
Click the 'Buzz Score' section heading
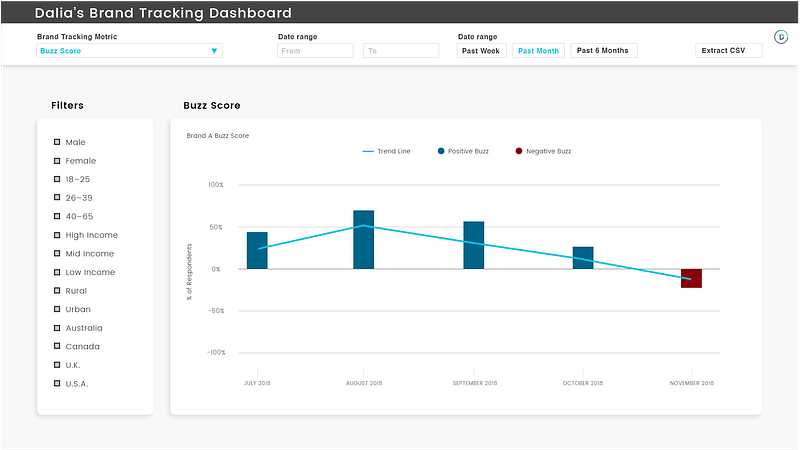pyautogui.click(x=212, y=106)
